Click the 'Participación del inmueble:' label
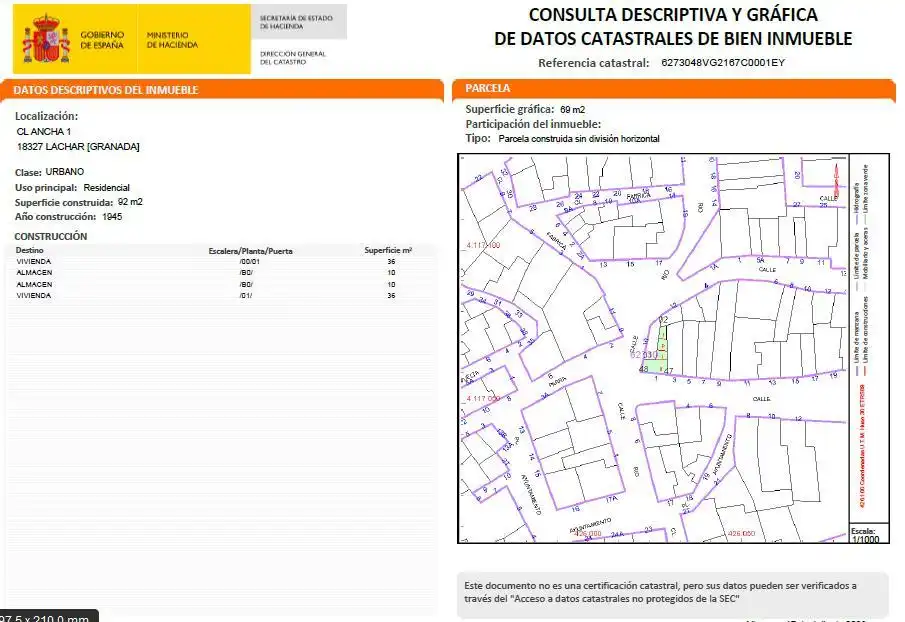Screen dimensions: 905x622 (533, 124)
